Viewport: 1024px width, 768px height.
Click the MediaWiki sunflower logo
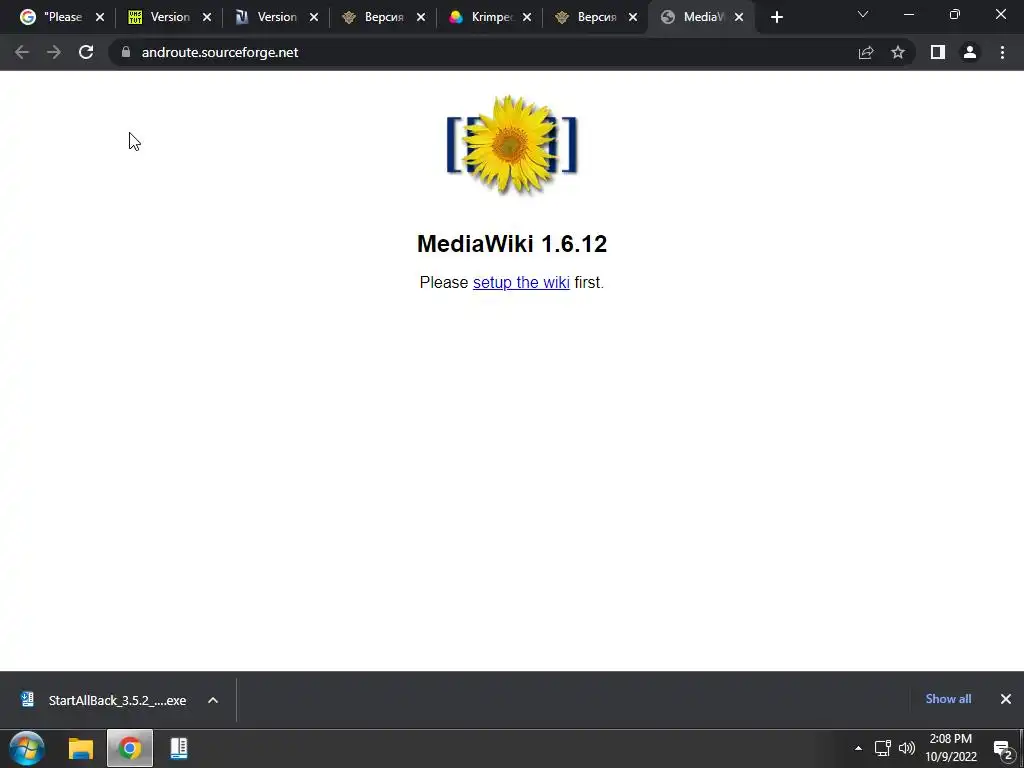click(x=512, y=144)
